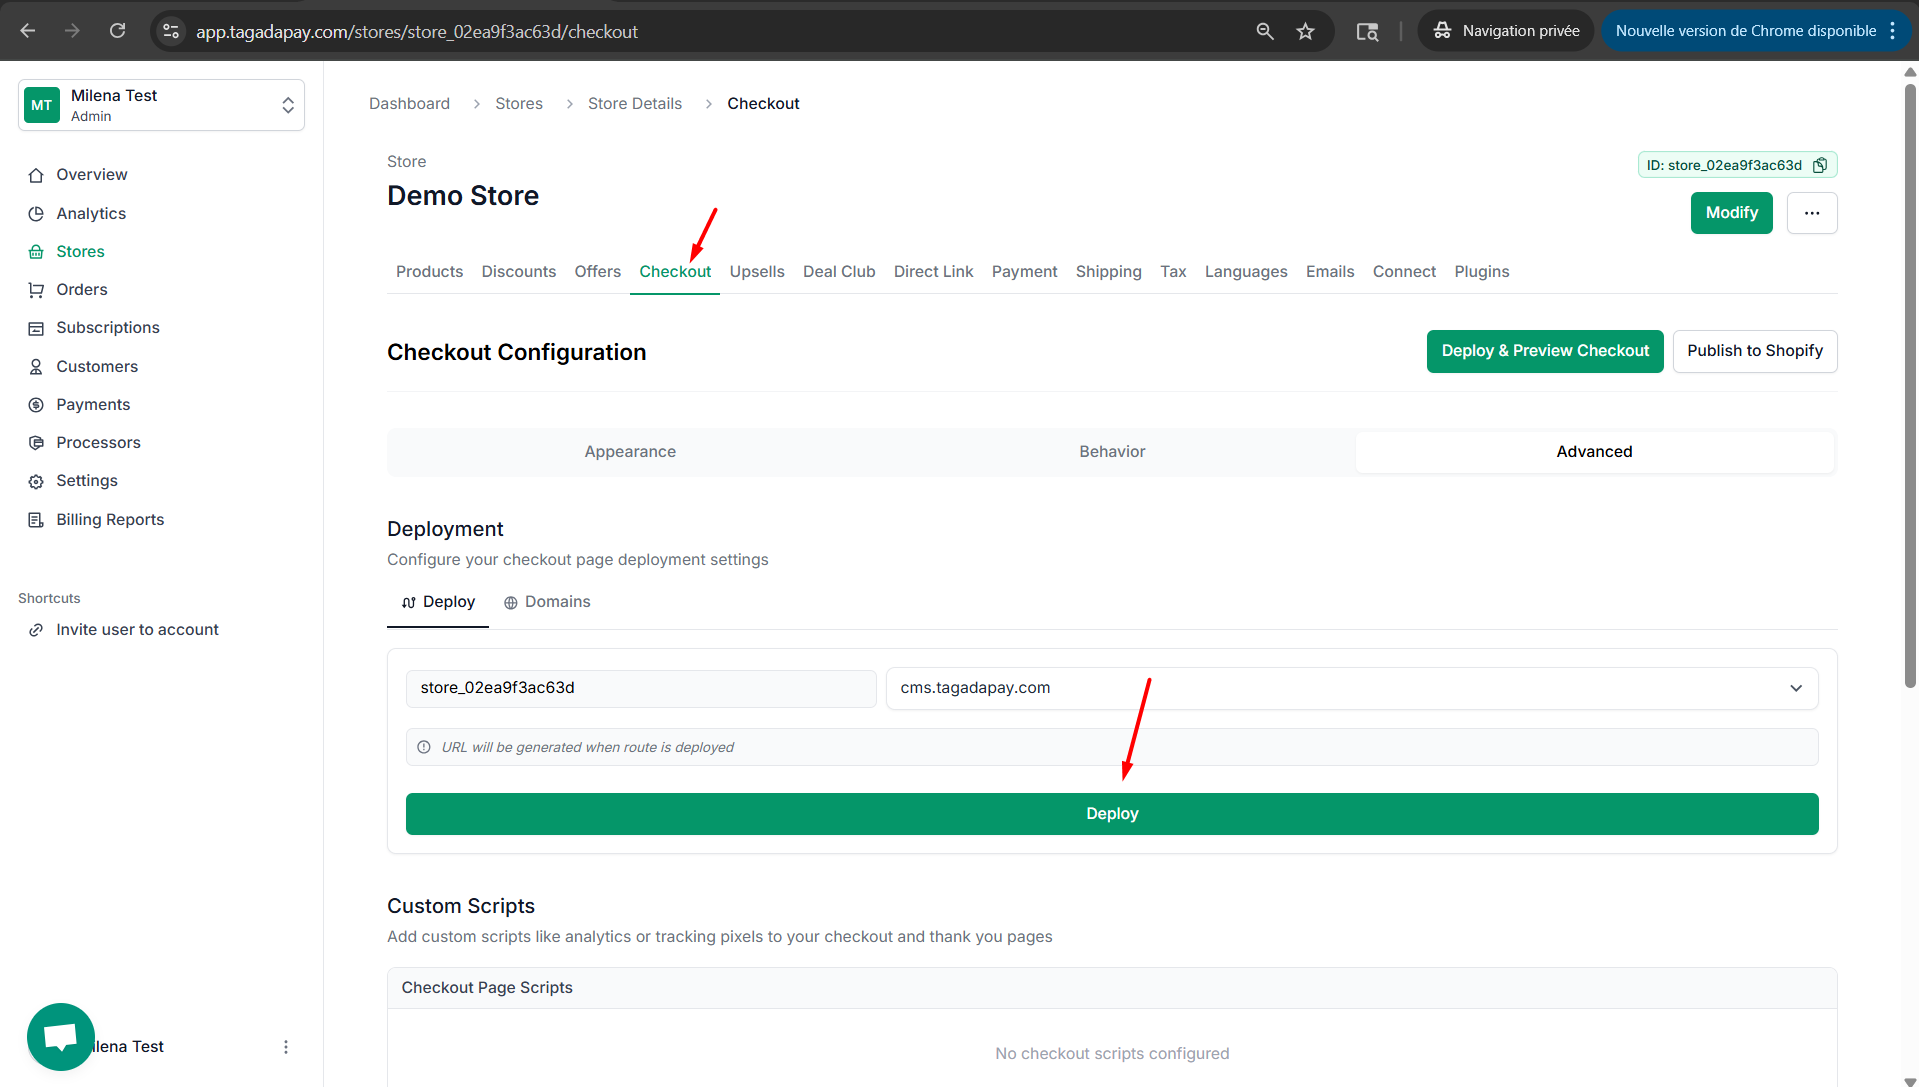Screen dimensions: 1919x1087
Task: Bookmark this page with star icon
Action: pyautogui.click(x=1305, y=31)
